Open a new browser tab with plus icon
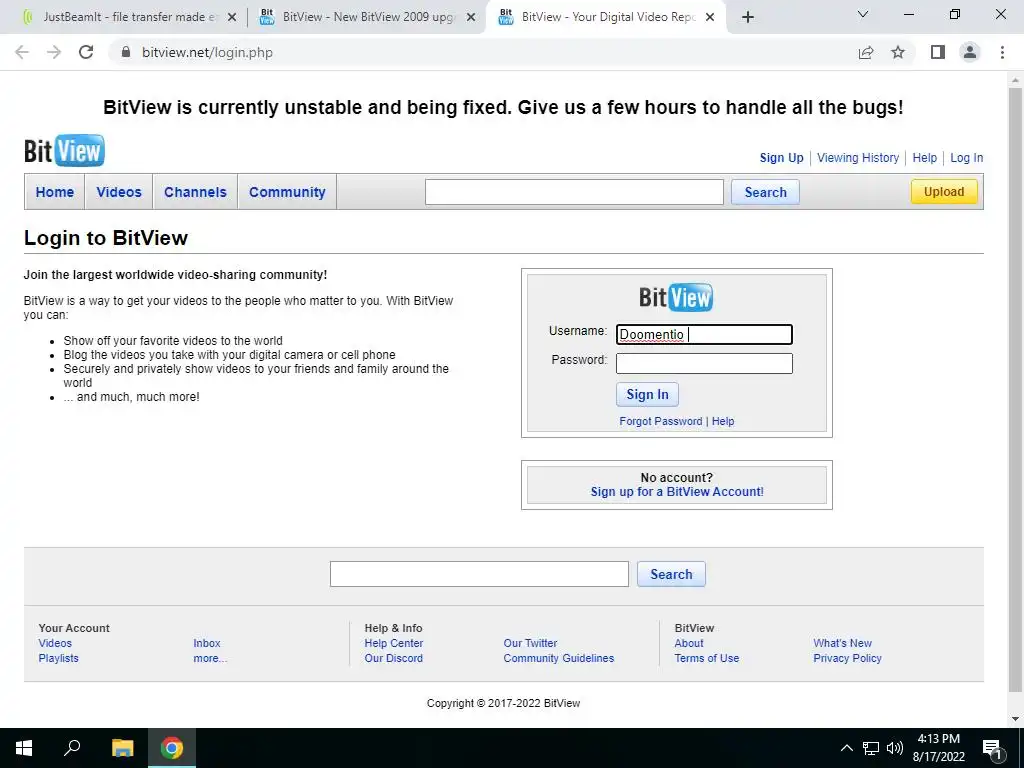Screen dimensions: 1024x768 (x=748, y=17)
